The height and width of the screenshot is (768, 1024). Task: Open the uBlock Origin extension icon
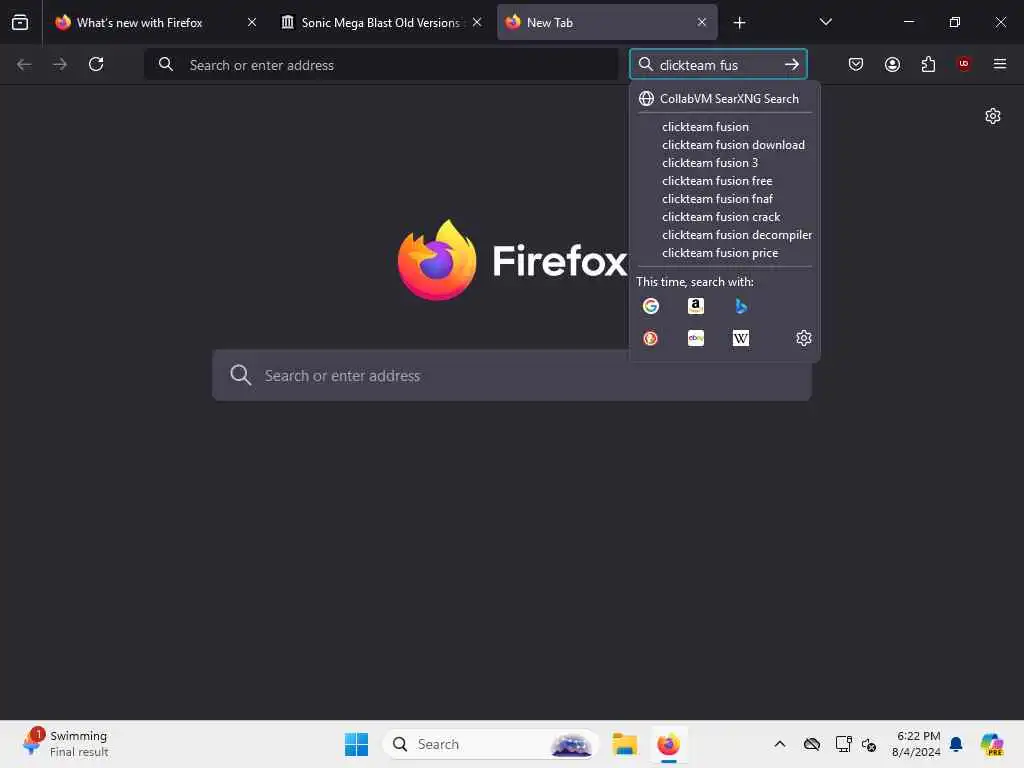click(964, 63)
